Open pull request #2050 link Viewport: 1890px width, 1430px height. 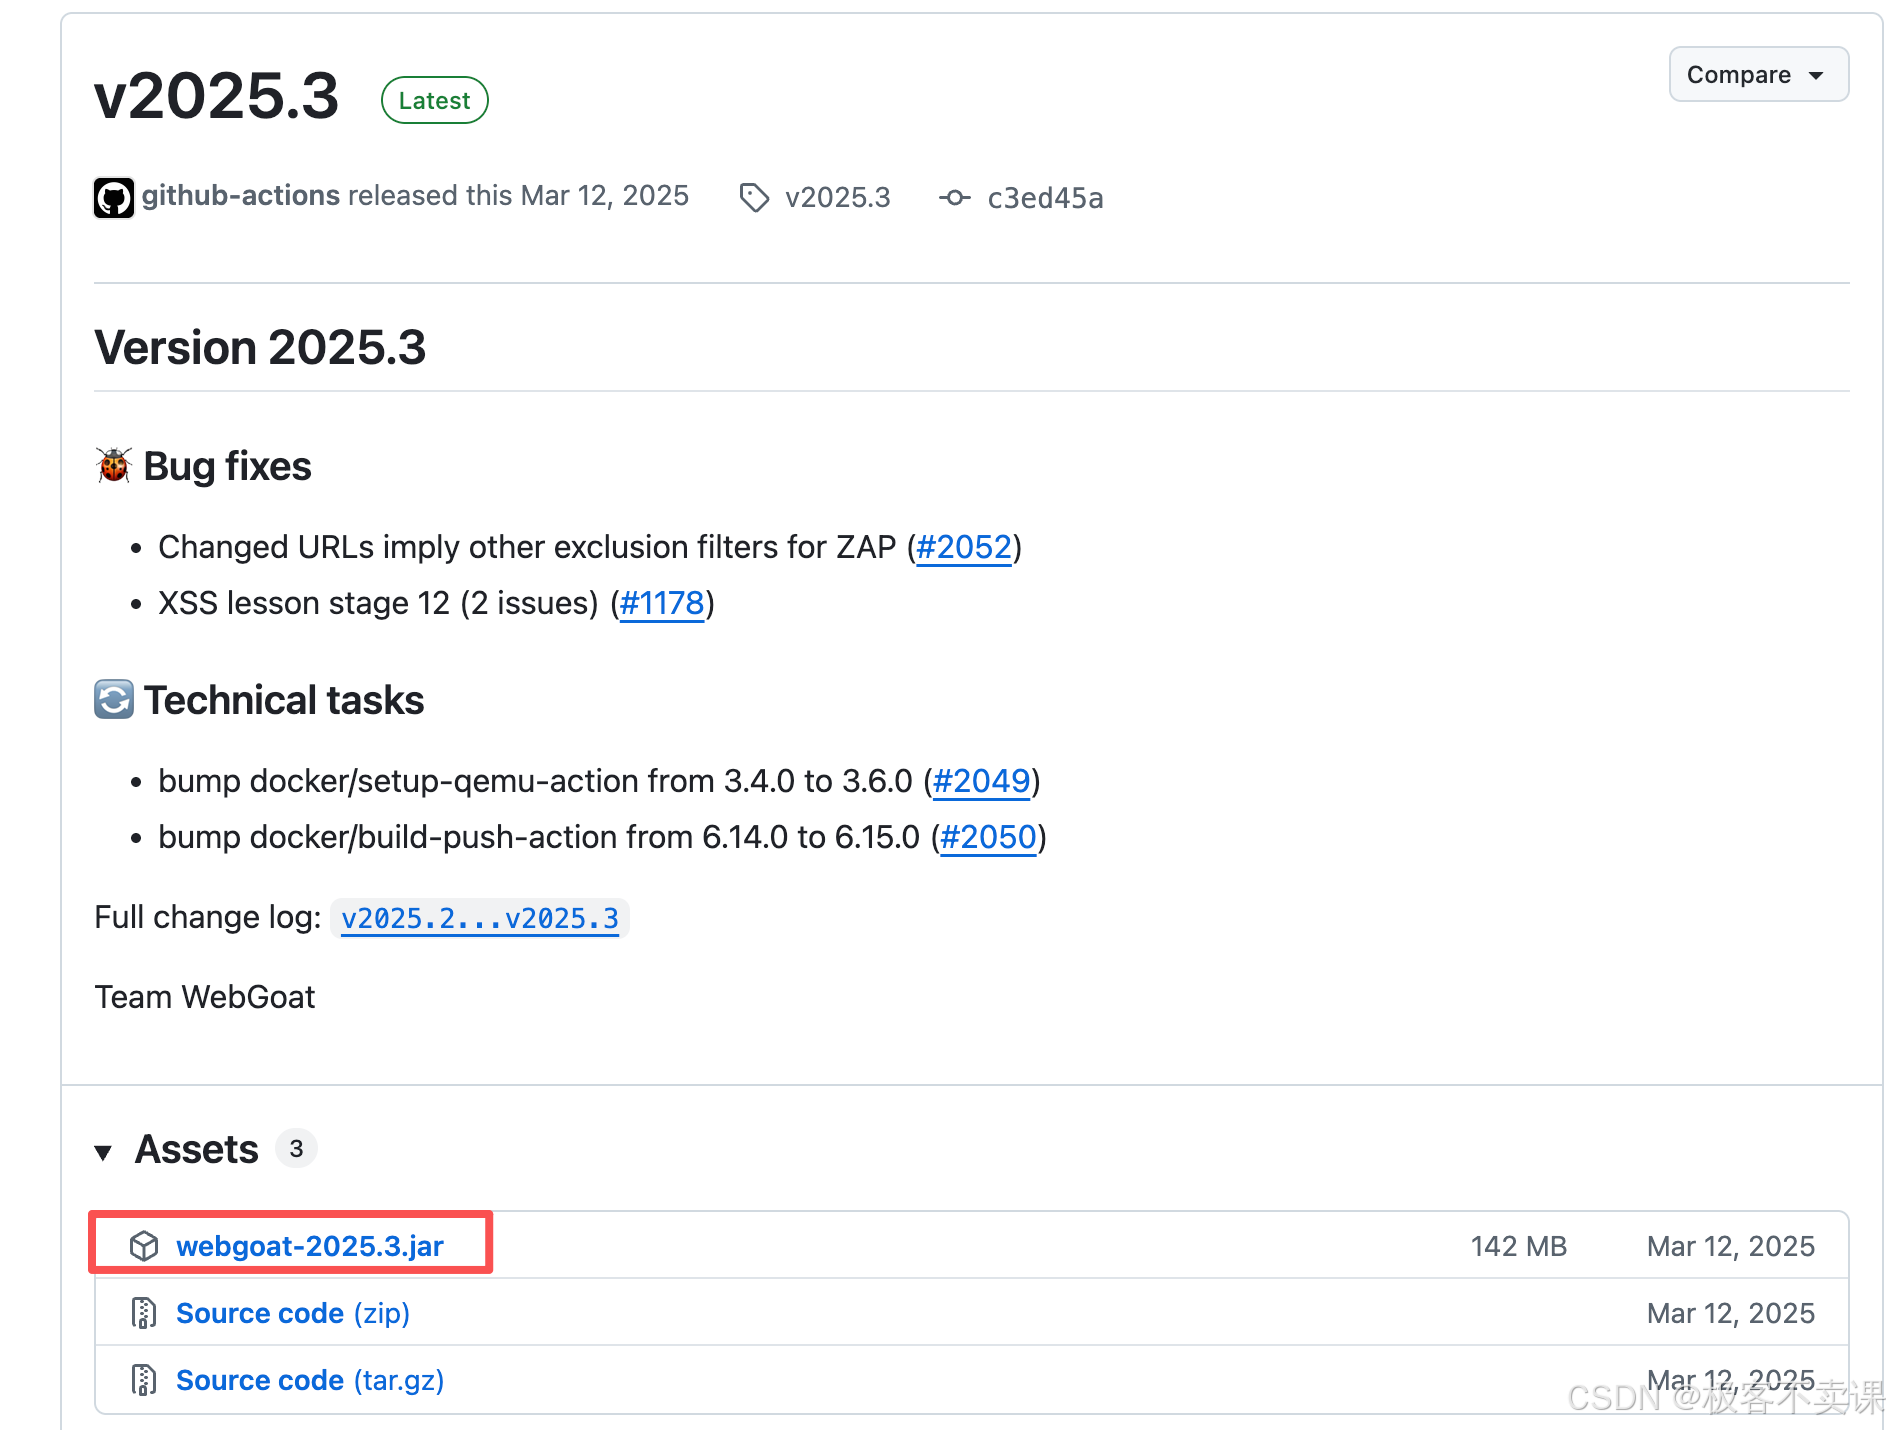pyautogui.click(x=988, y=837)
